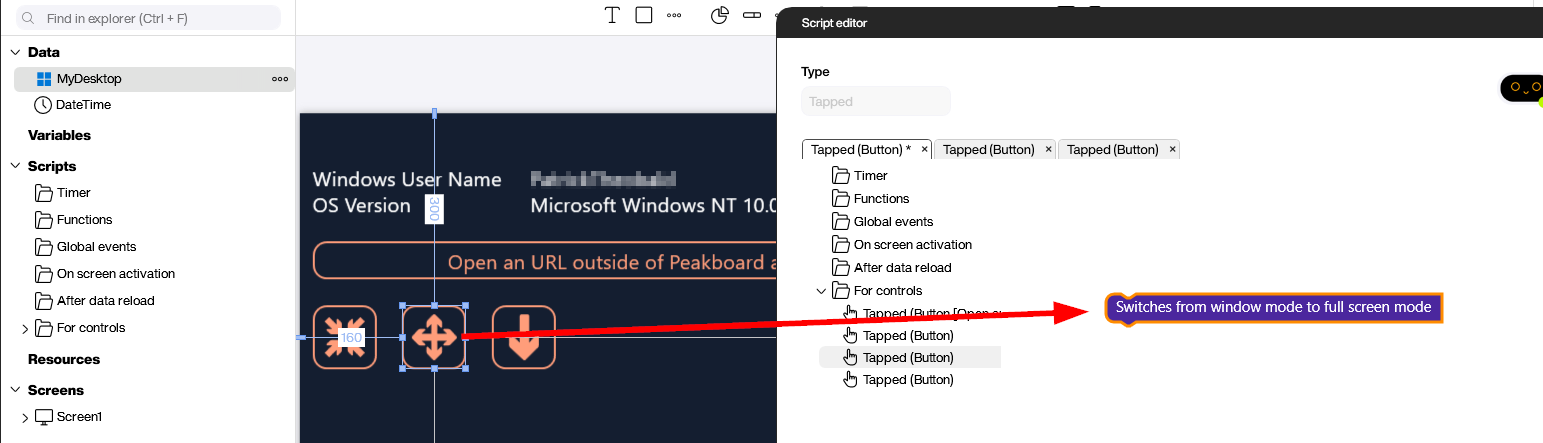Select the Text tool in the toolbar
Image resolution: width=1543 pixels, height=443 pixels.
(x=613, y=15)
